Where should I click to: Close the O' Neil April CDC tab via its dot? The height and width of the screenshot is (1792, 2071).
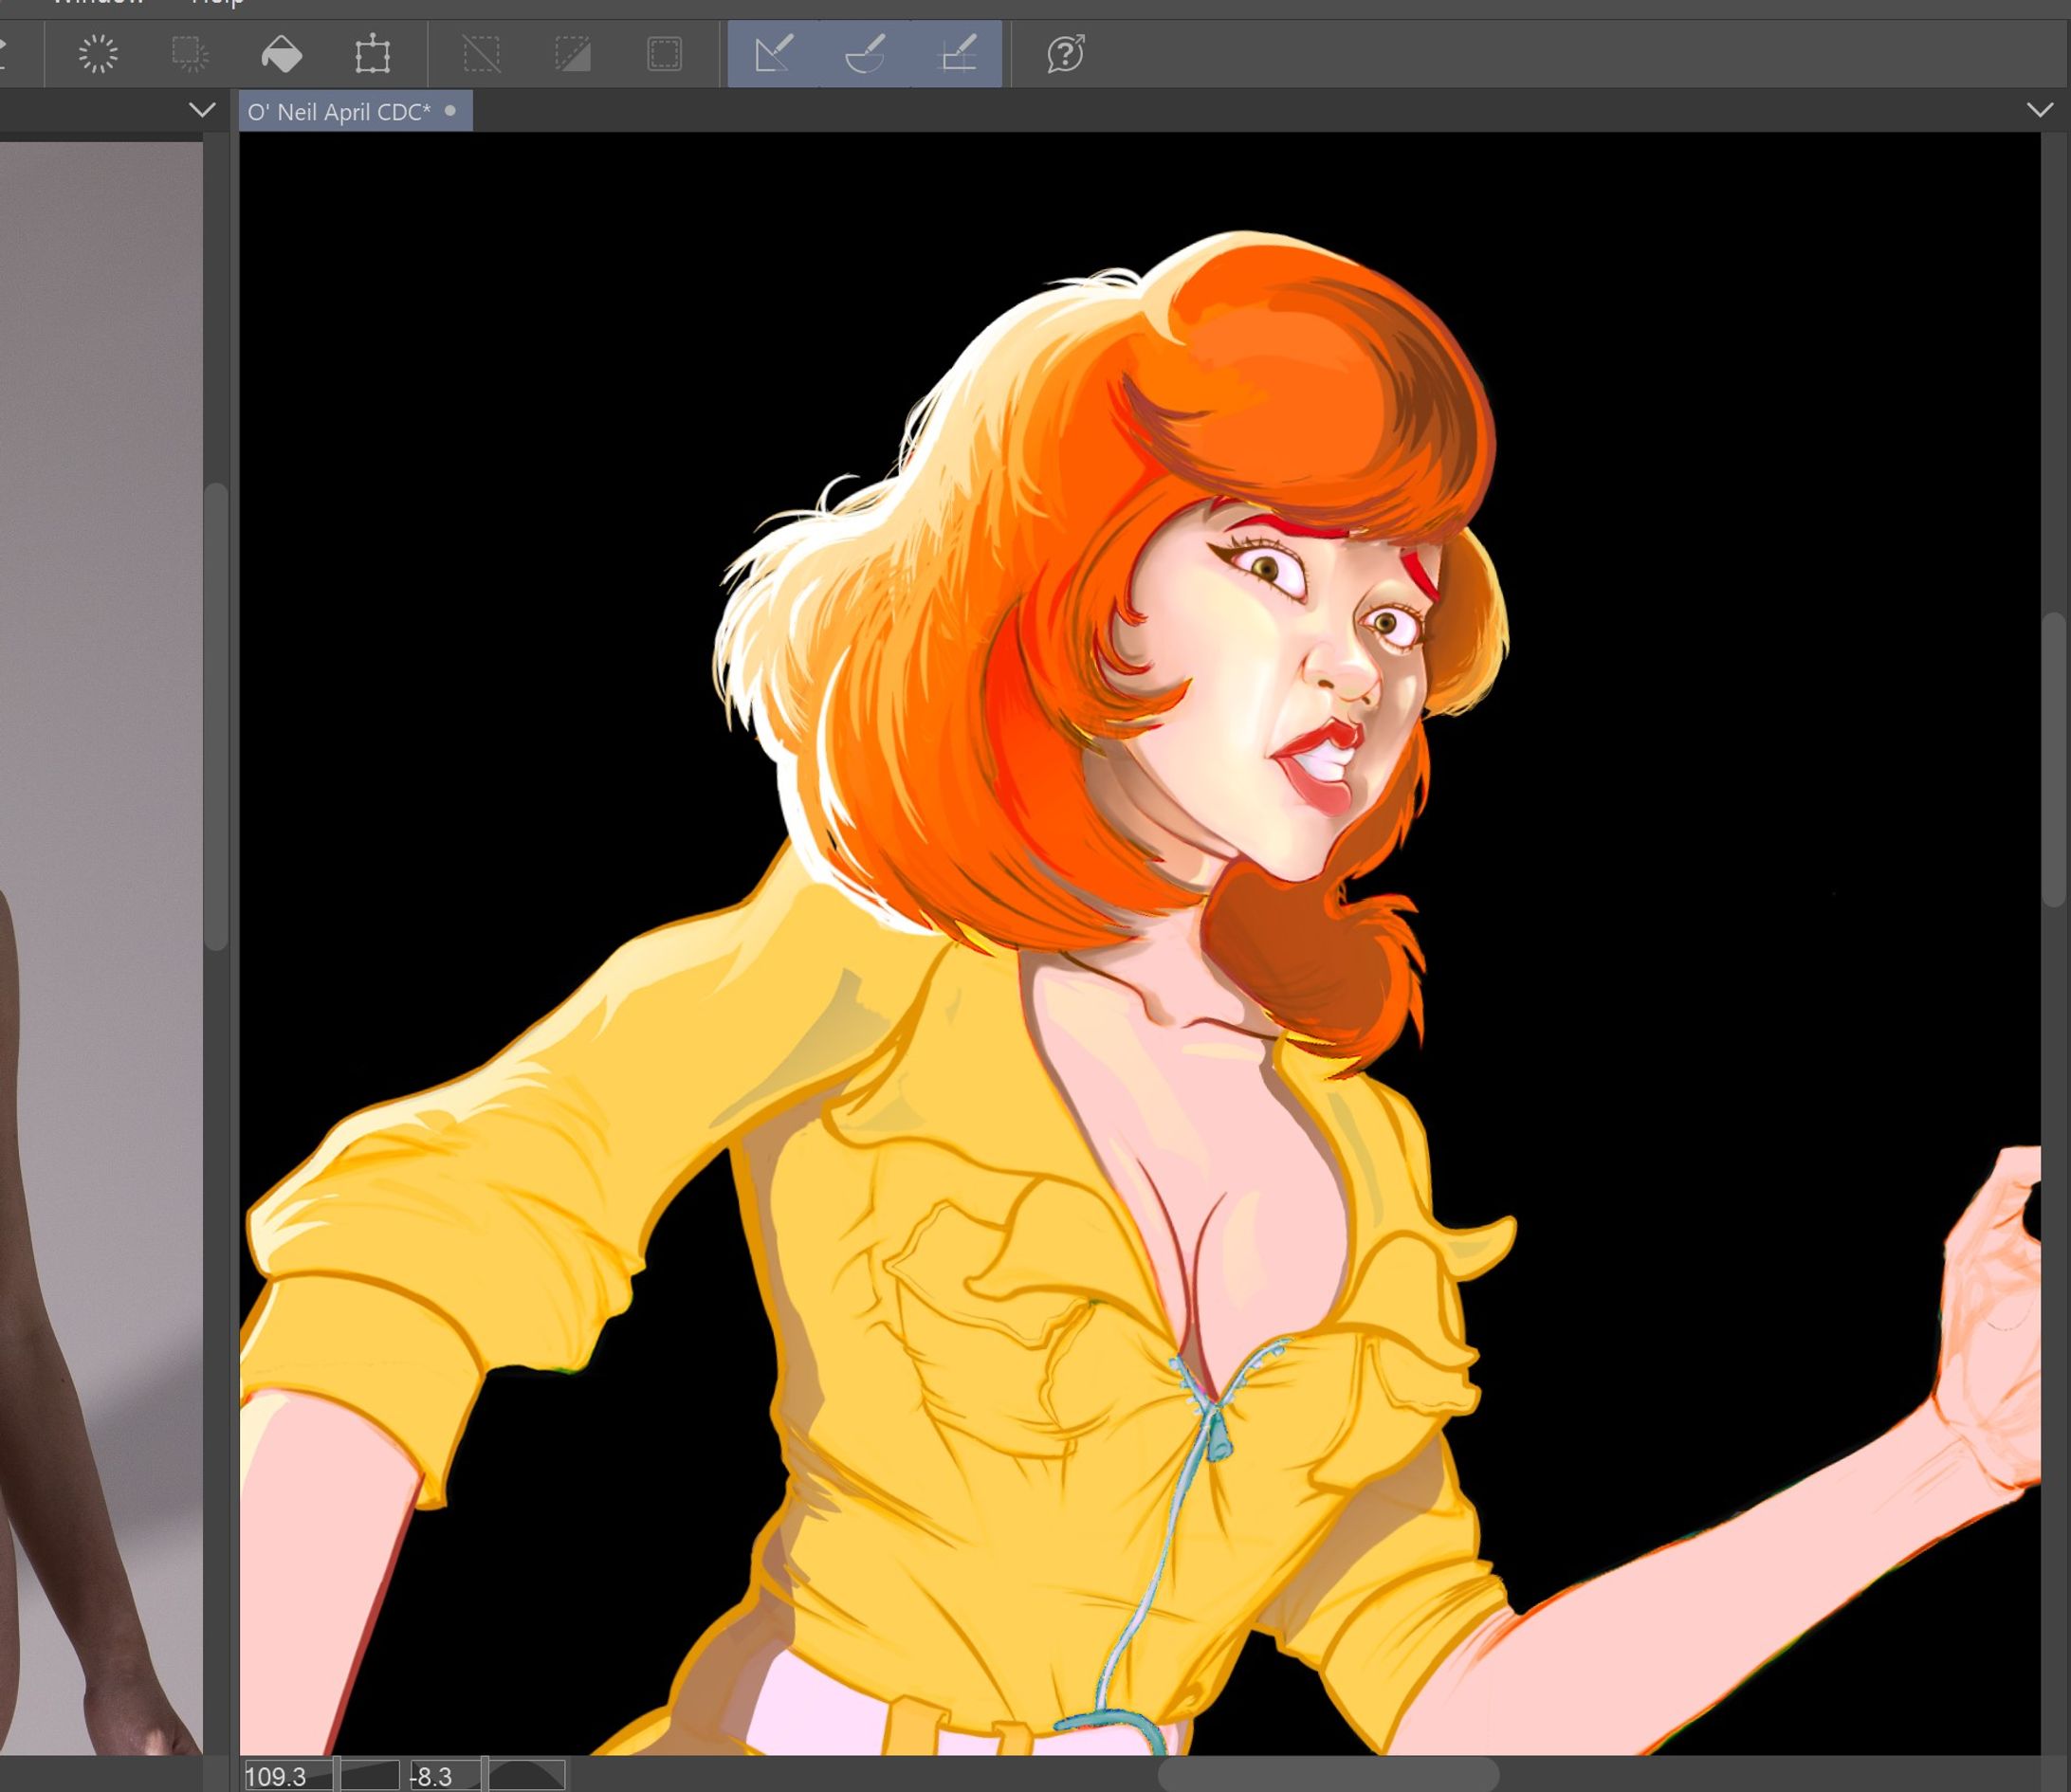450,111
